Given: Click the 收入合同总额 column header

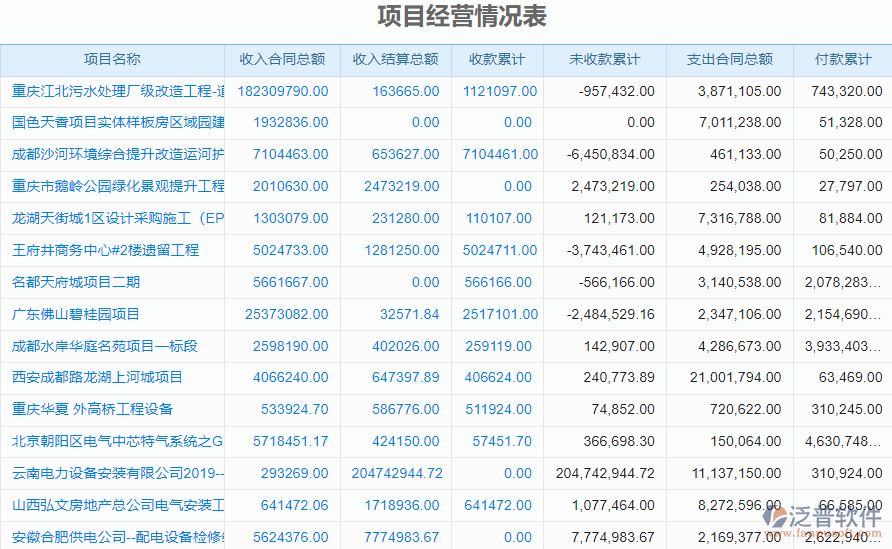Looking at the screenshot, I should [282, 60].
